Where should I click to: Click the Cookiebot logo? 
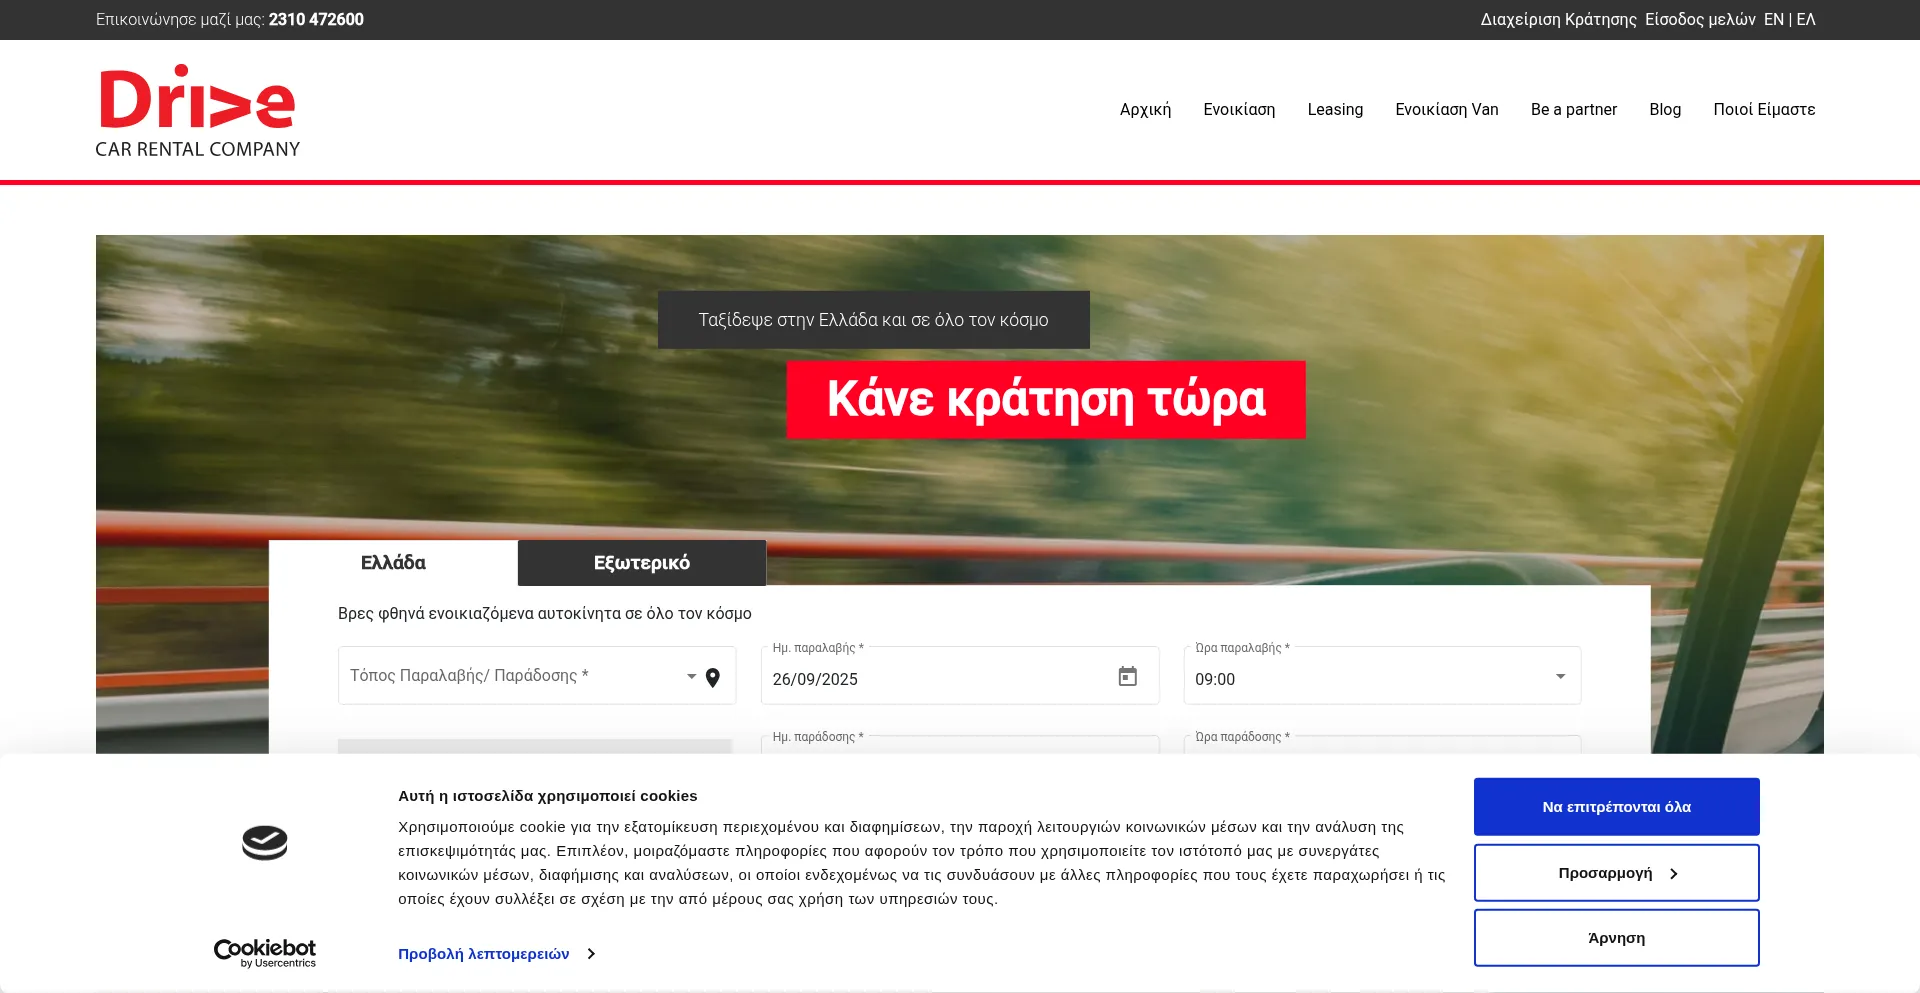(265, 953)
